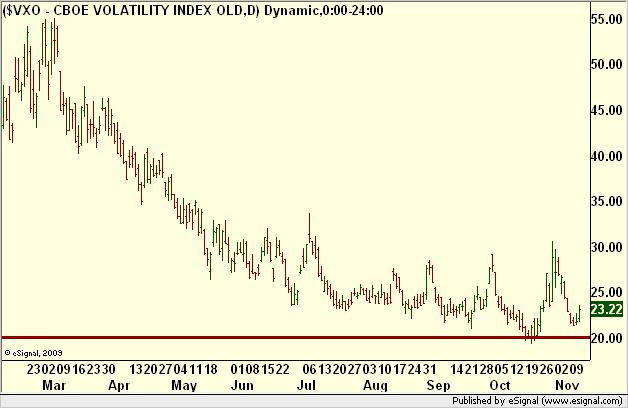Click the current price marker 23.22
Image resolution: width=628 pixels, height=408 pixels.
click(607, 309)
